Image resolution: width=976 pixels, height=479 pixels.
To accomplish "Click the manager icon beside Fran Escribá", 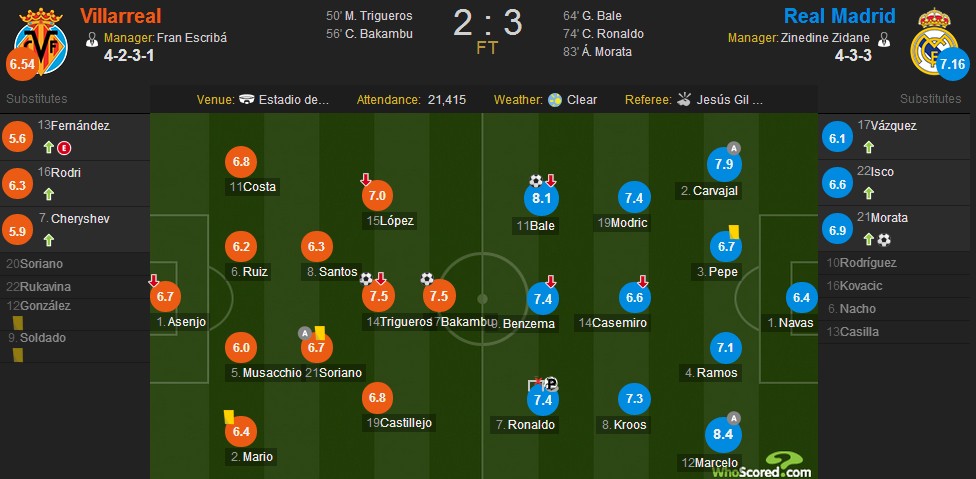I will (93, 39).
